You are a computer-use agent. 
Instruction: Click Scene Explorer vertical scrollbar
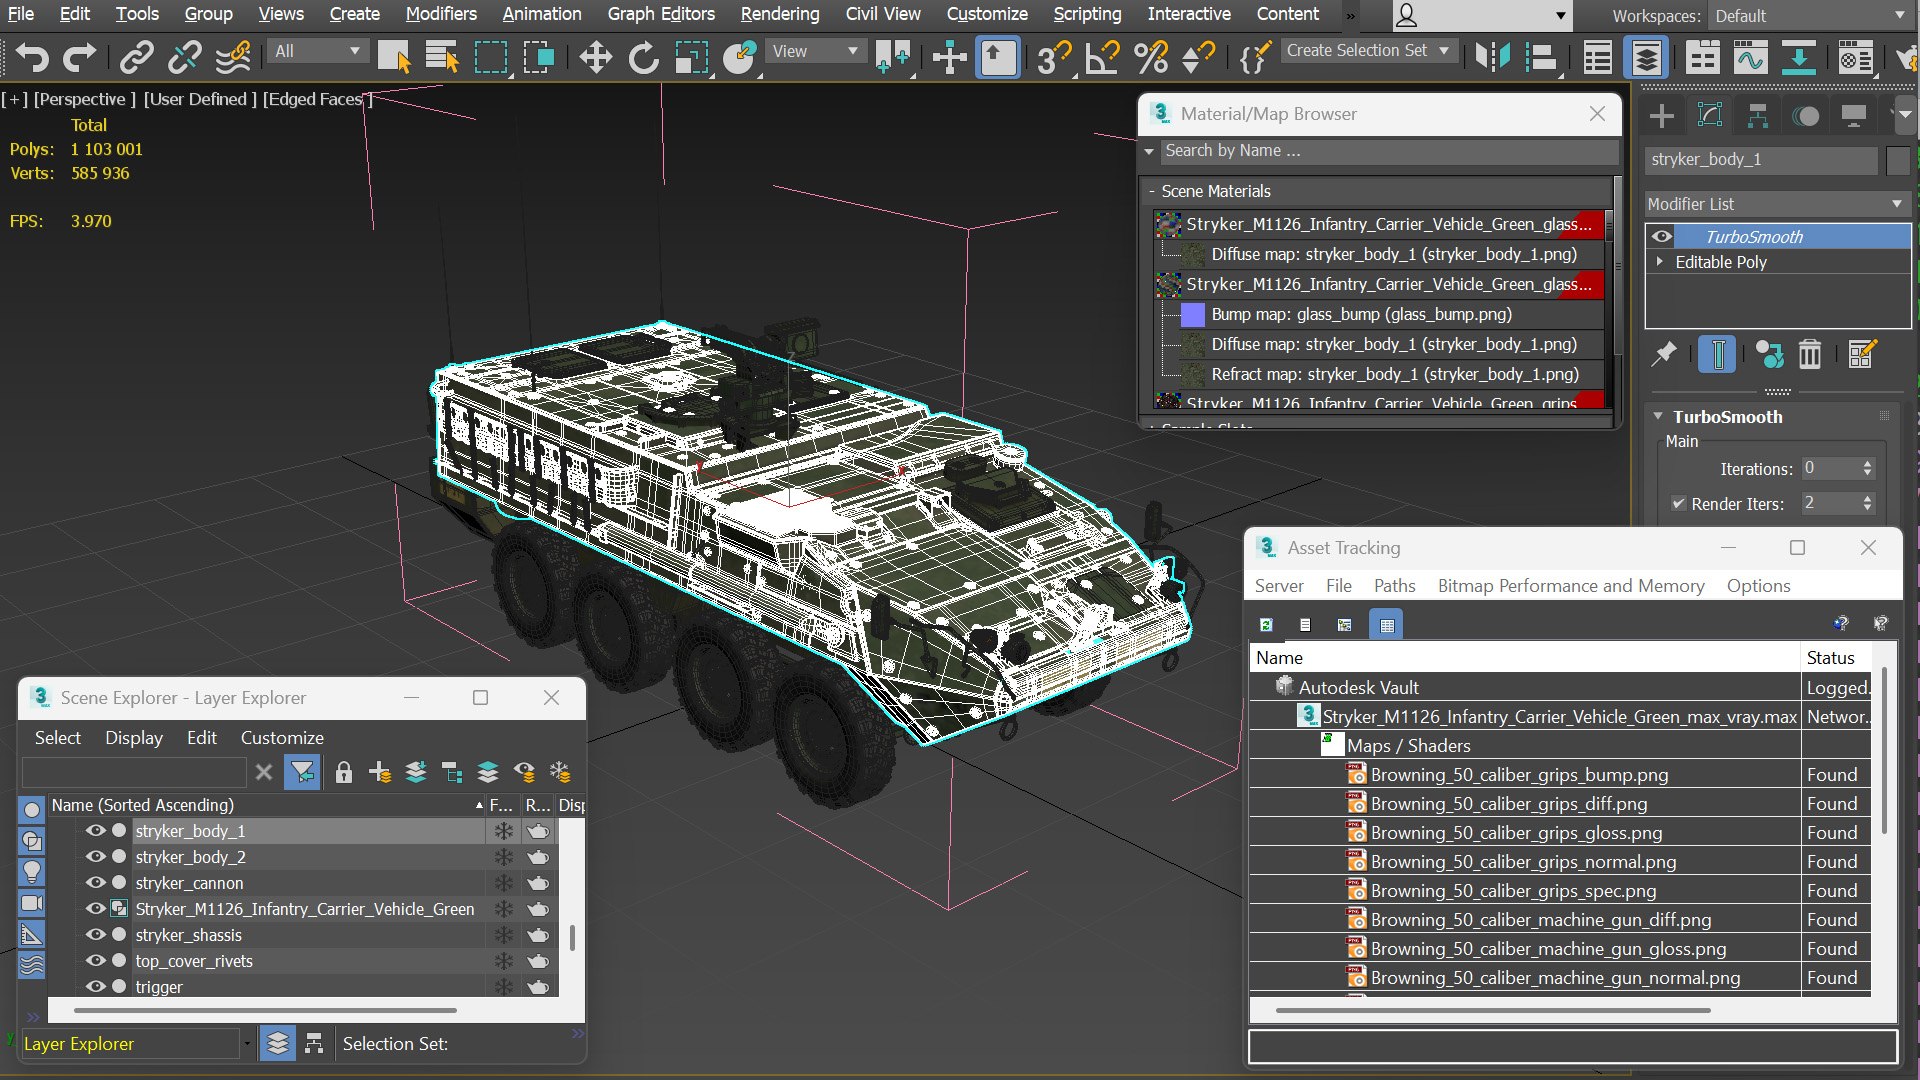click(572, 938)
